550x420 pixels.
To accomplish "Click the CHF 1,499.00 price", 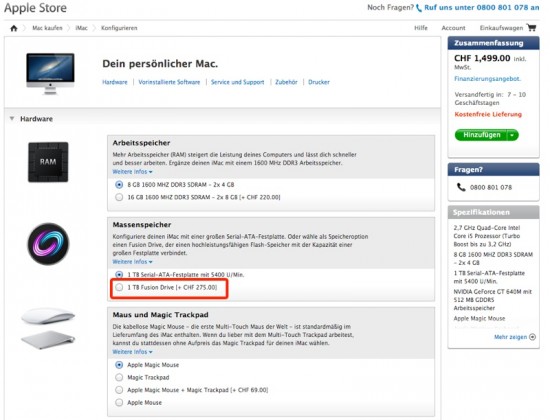I will [x=482, y=58].
